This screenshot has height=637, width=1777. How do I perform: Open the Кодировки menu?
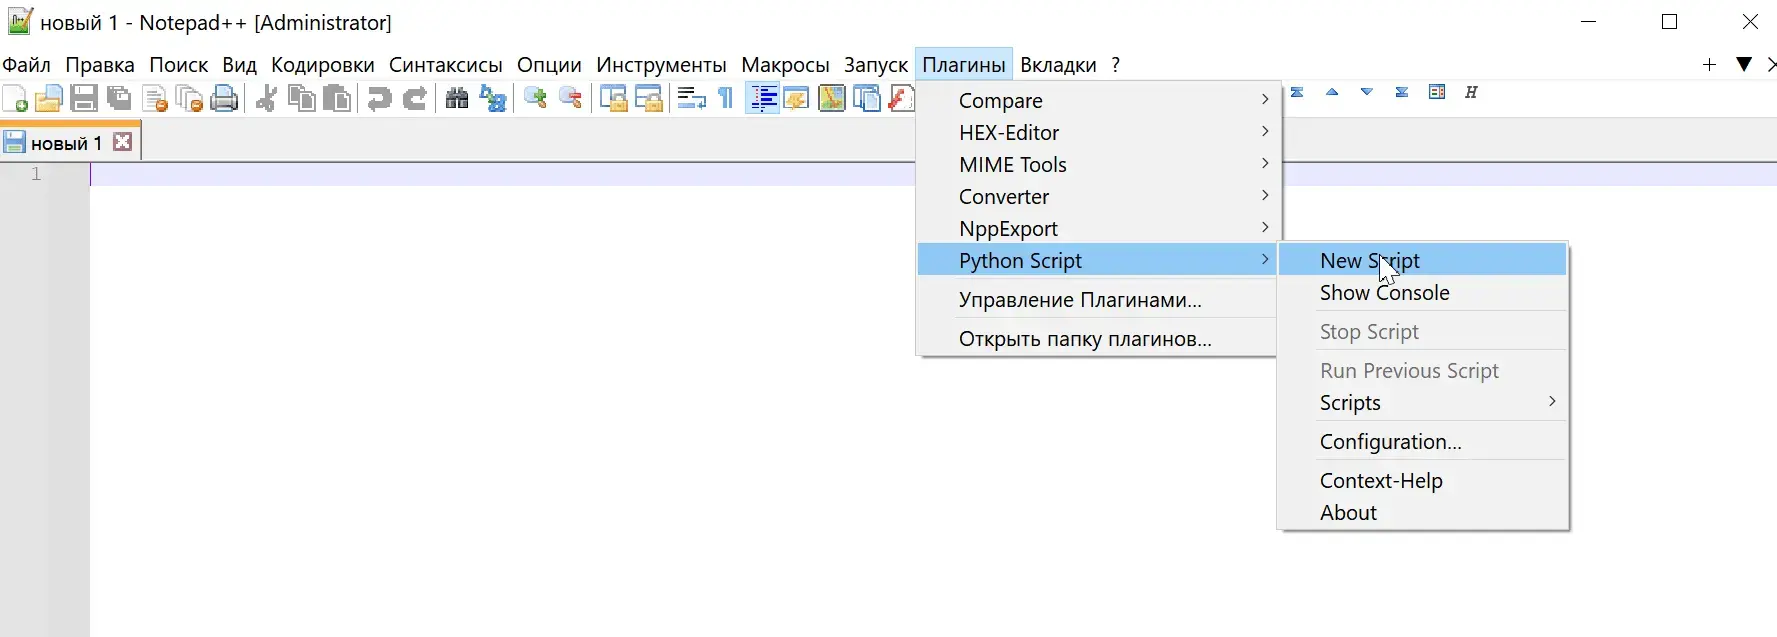tap(323, 65)
